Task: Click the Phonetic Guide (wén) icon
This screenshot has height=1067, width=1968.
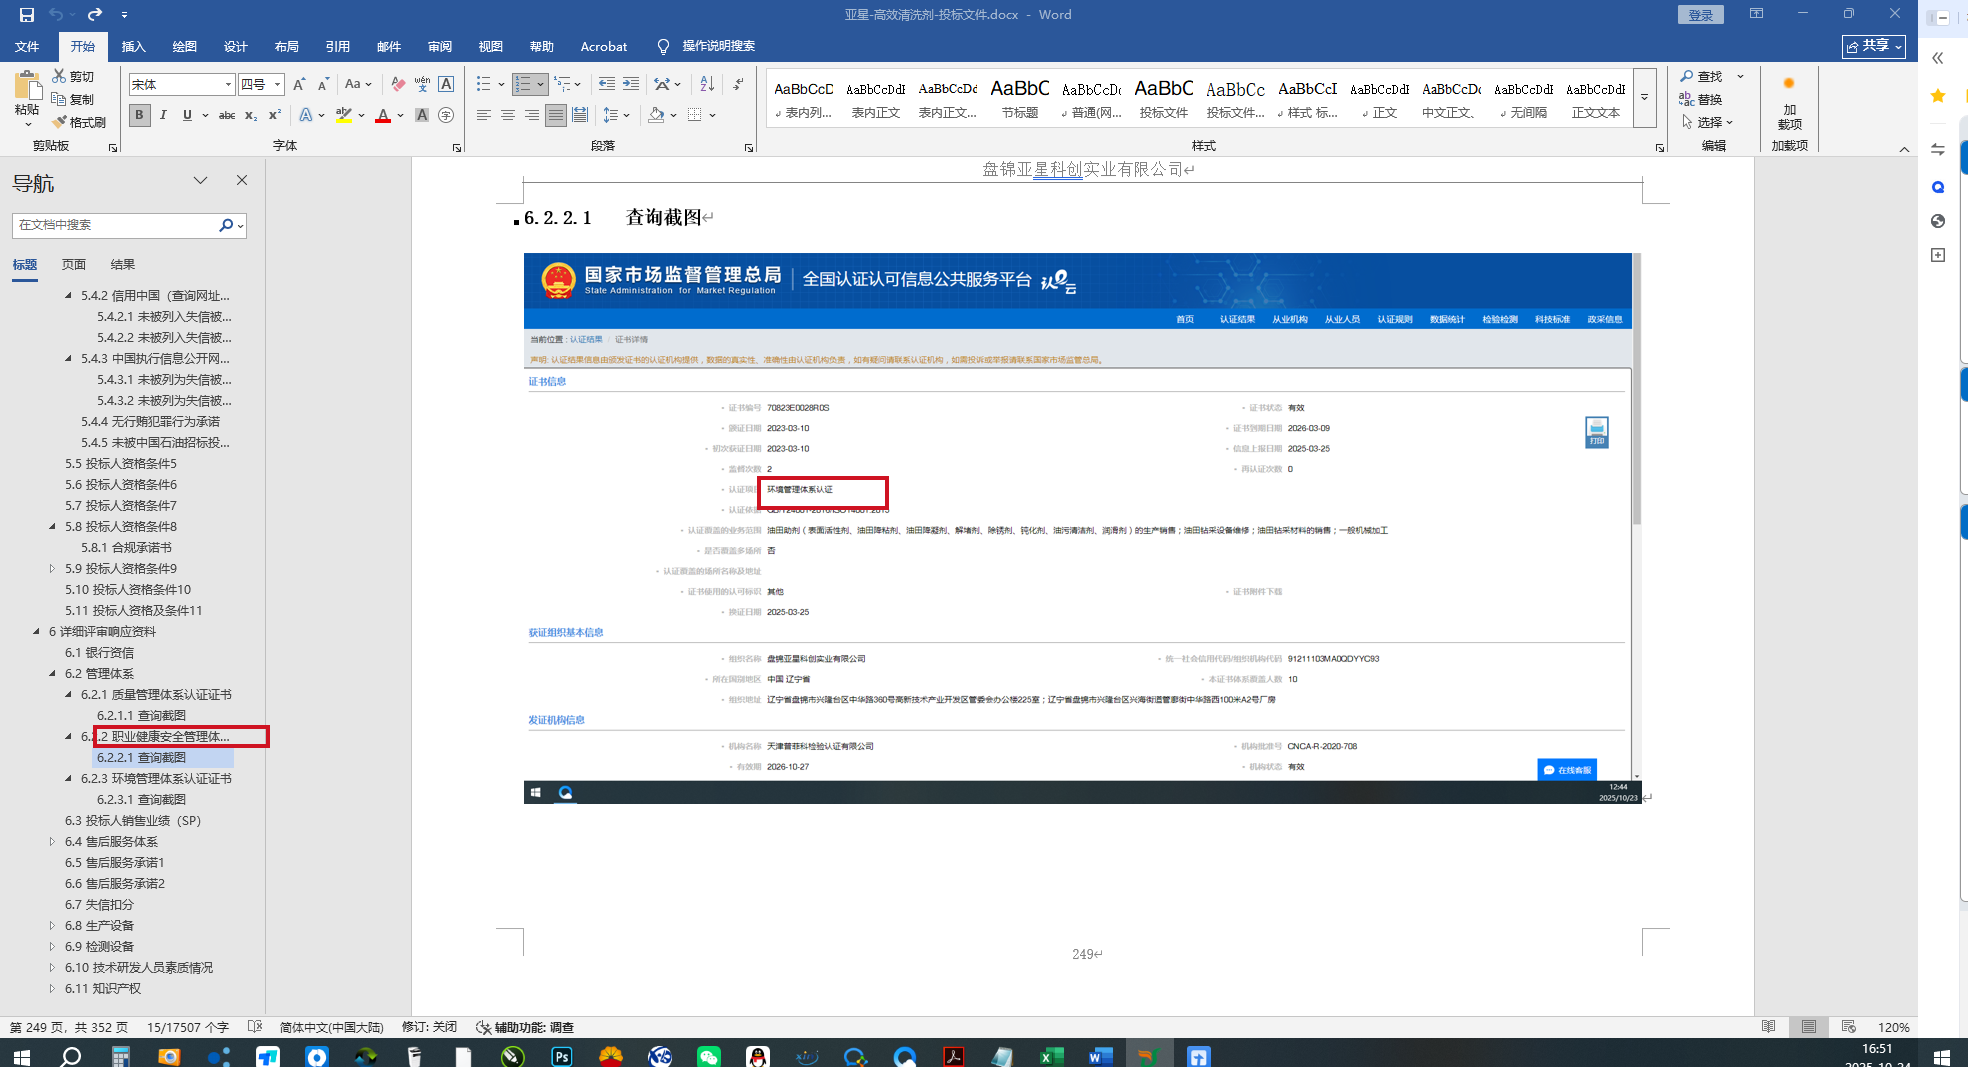Action: [422, 85]
